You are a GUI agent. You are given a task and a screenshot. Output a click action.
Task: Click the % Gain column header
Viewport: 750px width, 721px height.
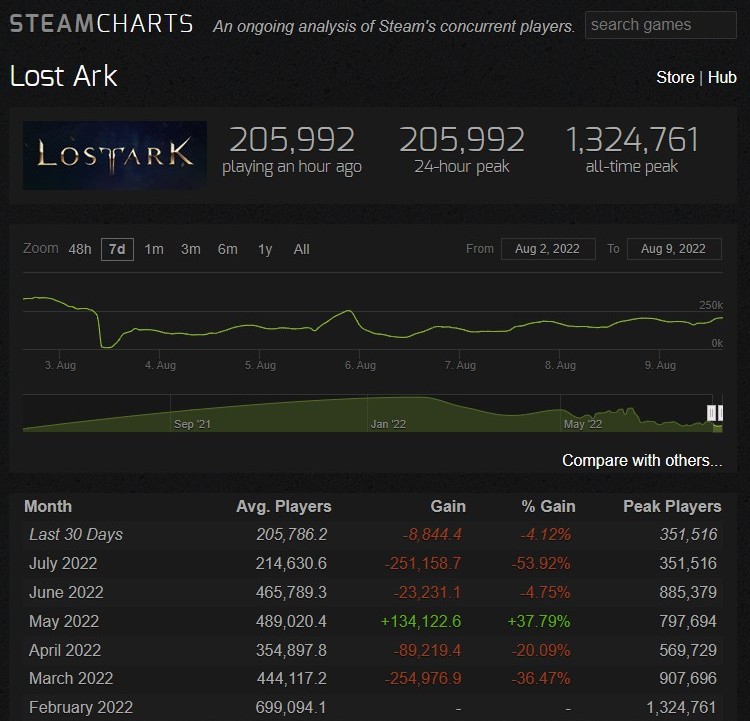pos(548,506)
